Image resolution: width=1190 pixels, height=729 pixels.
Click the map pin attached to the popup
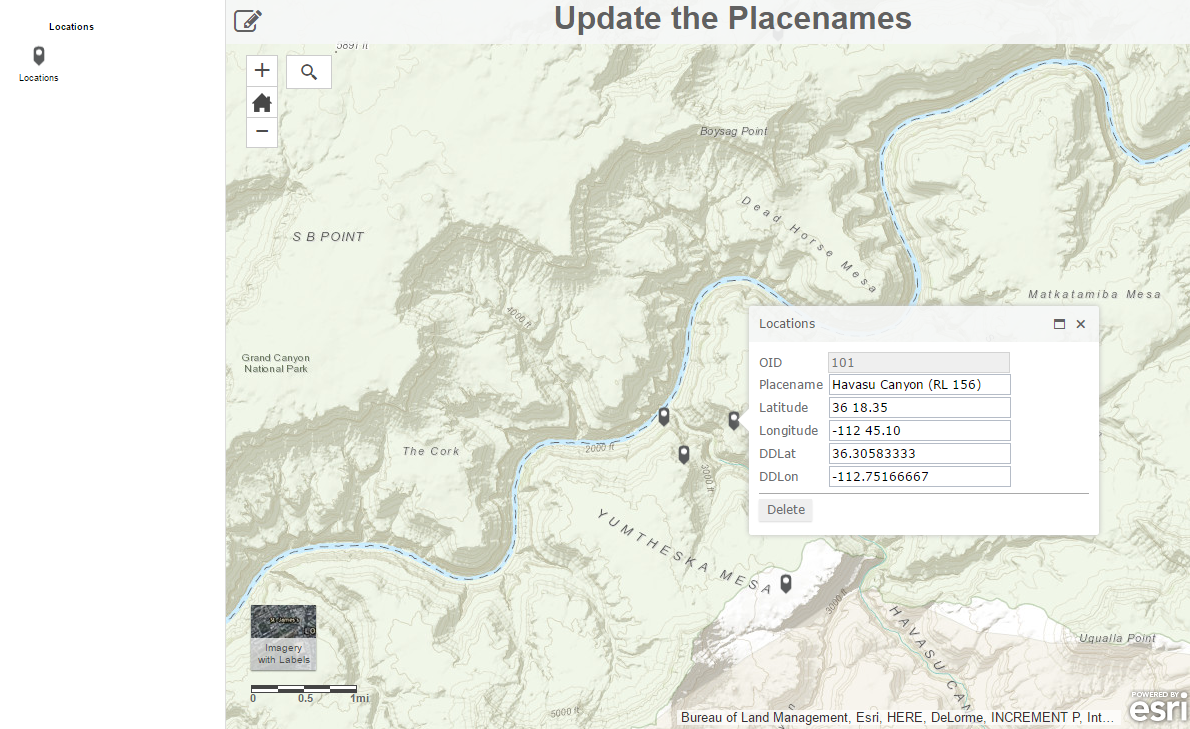[734, 420]
